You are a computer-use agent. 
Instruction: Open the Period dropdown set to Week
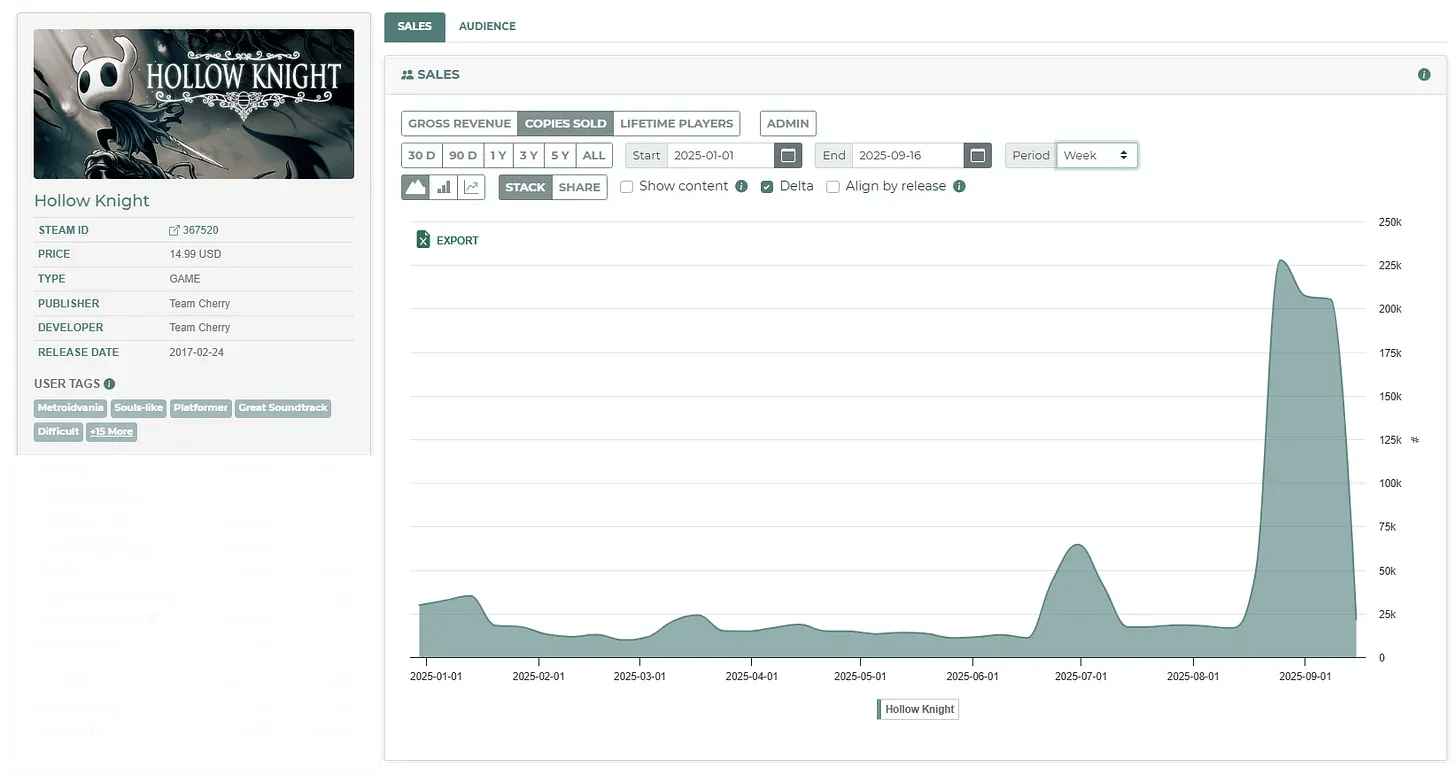tap(1097, 155)
